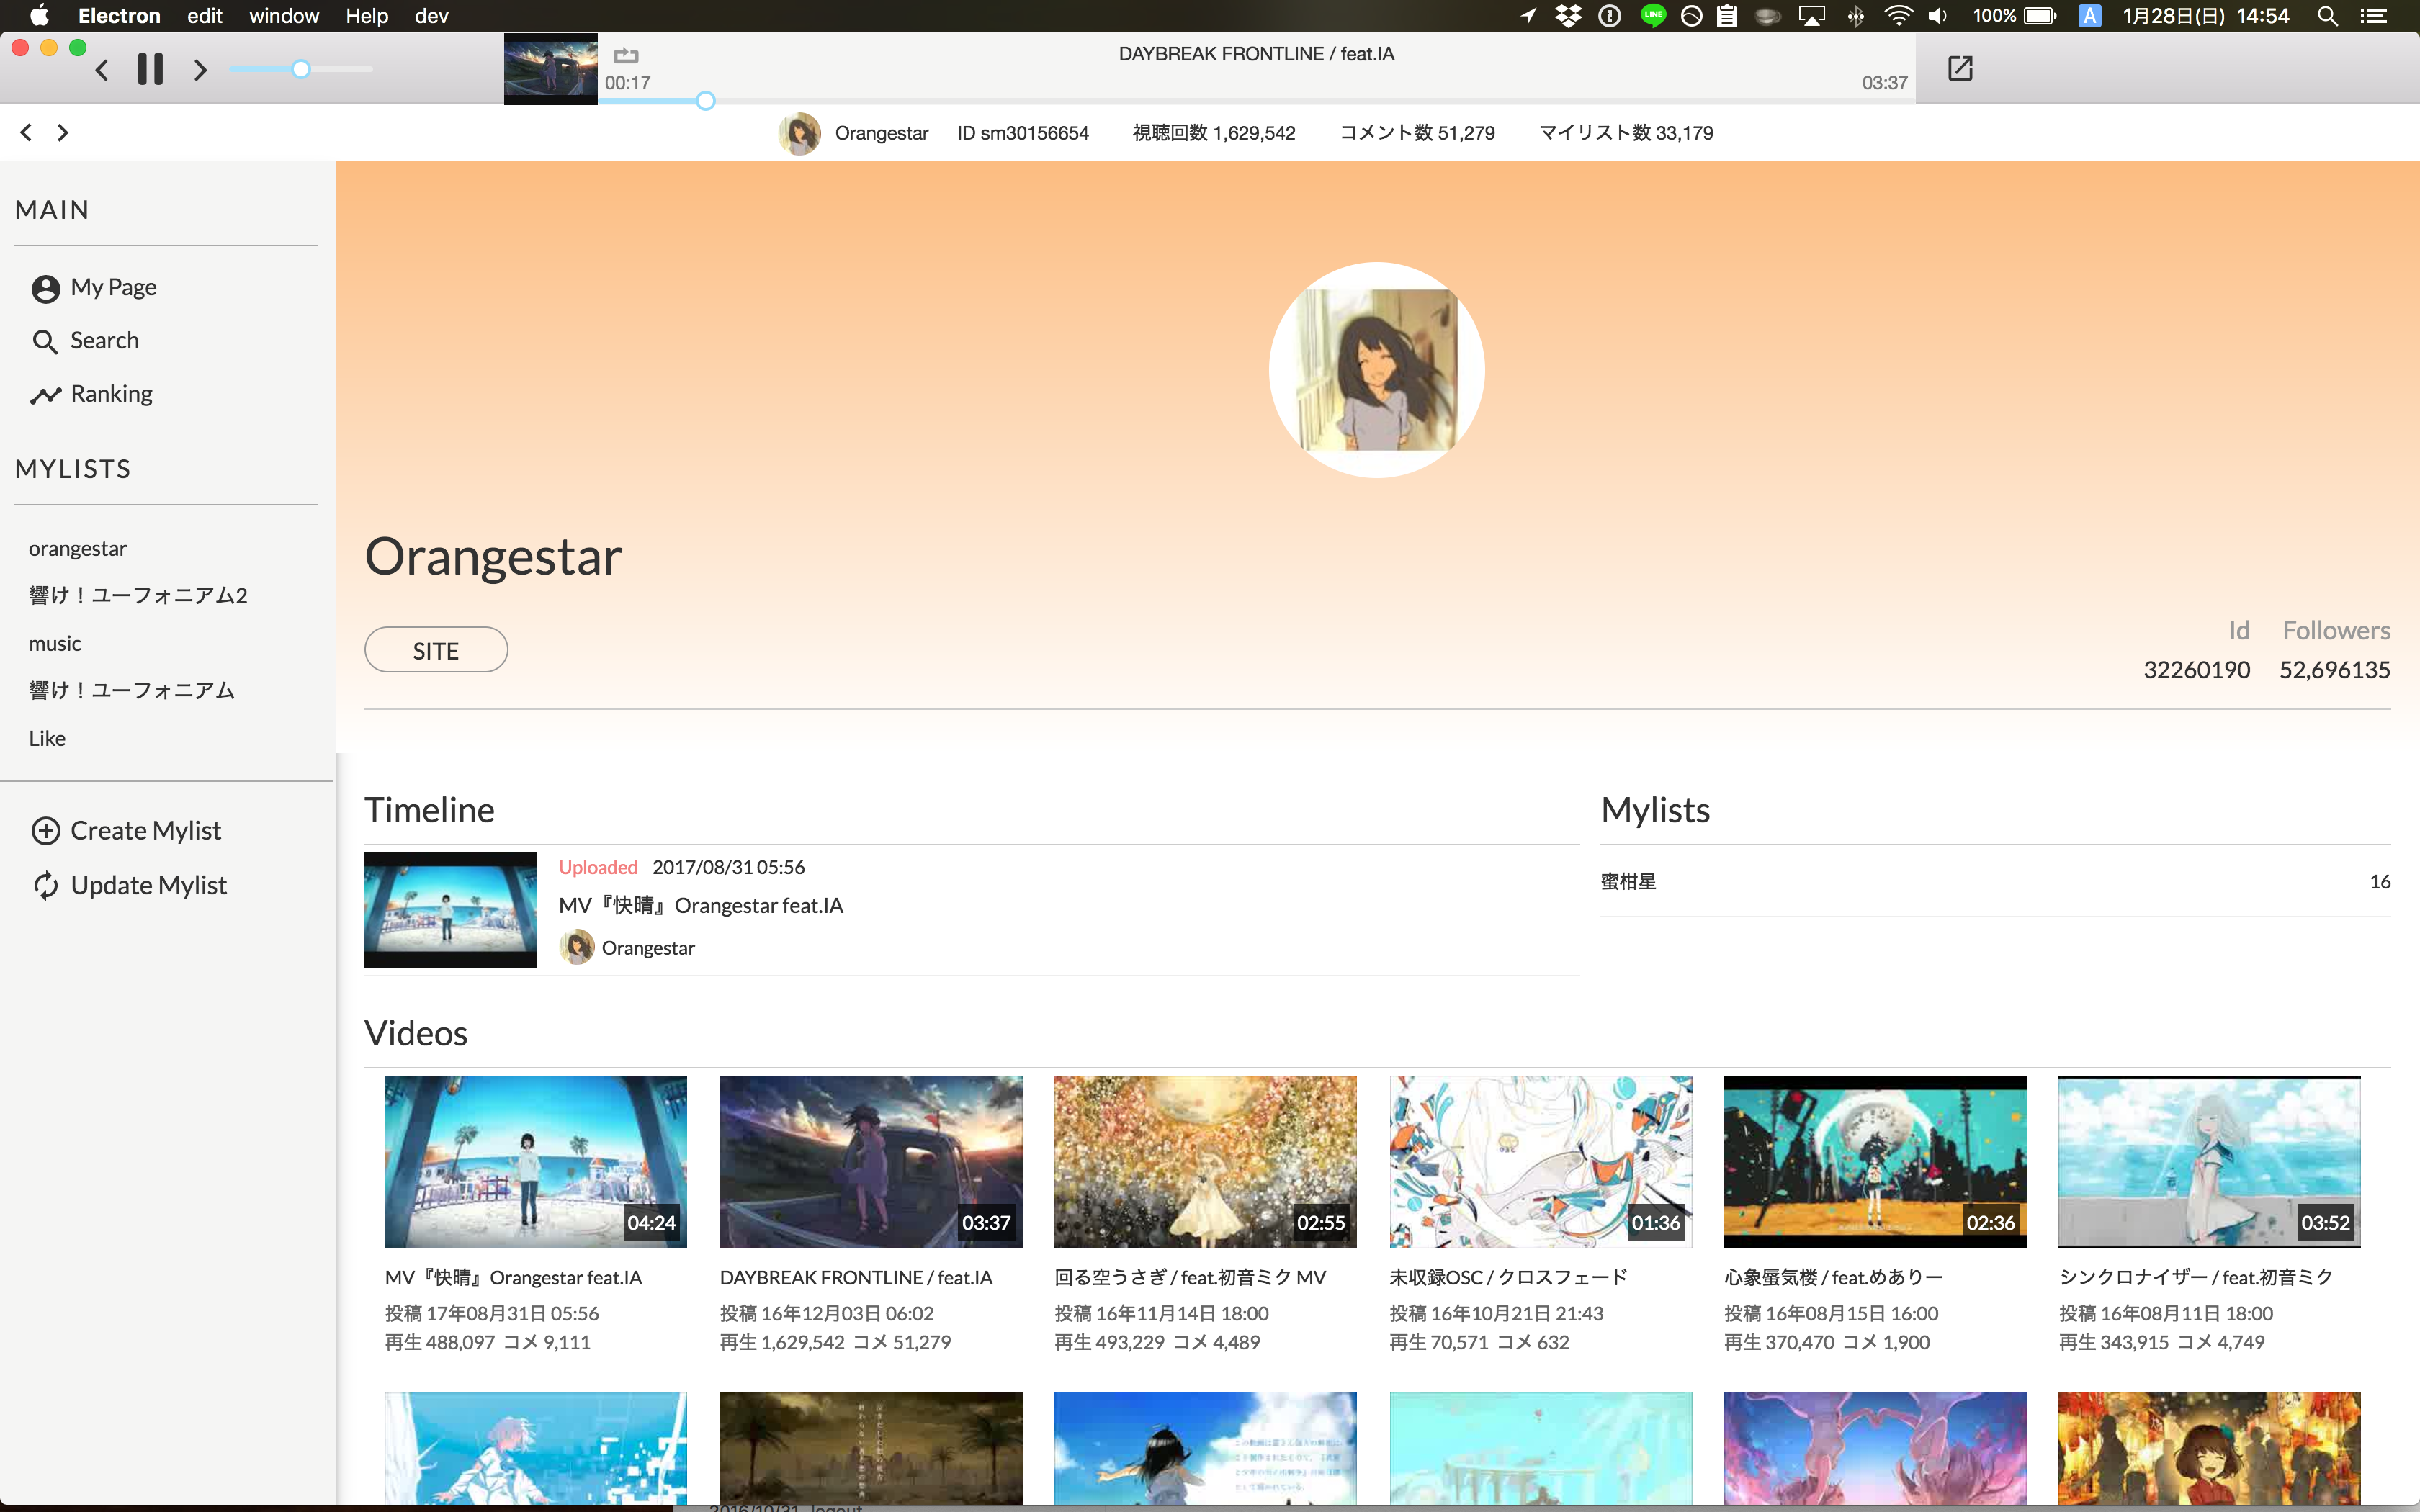
Task: Toggle the repeat loop icon
Action: [626, 56]
